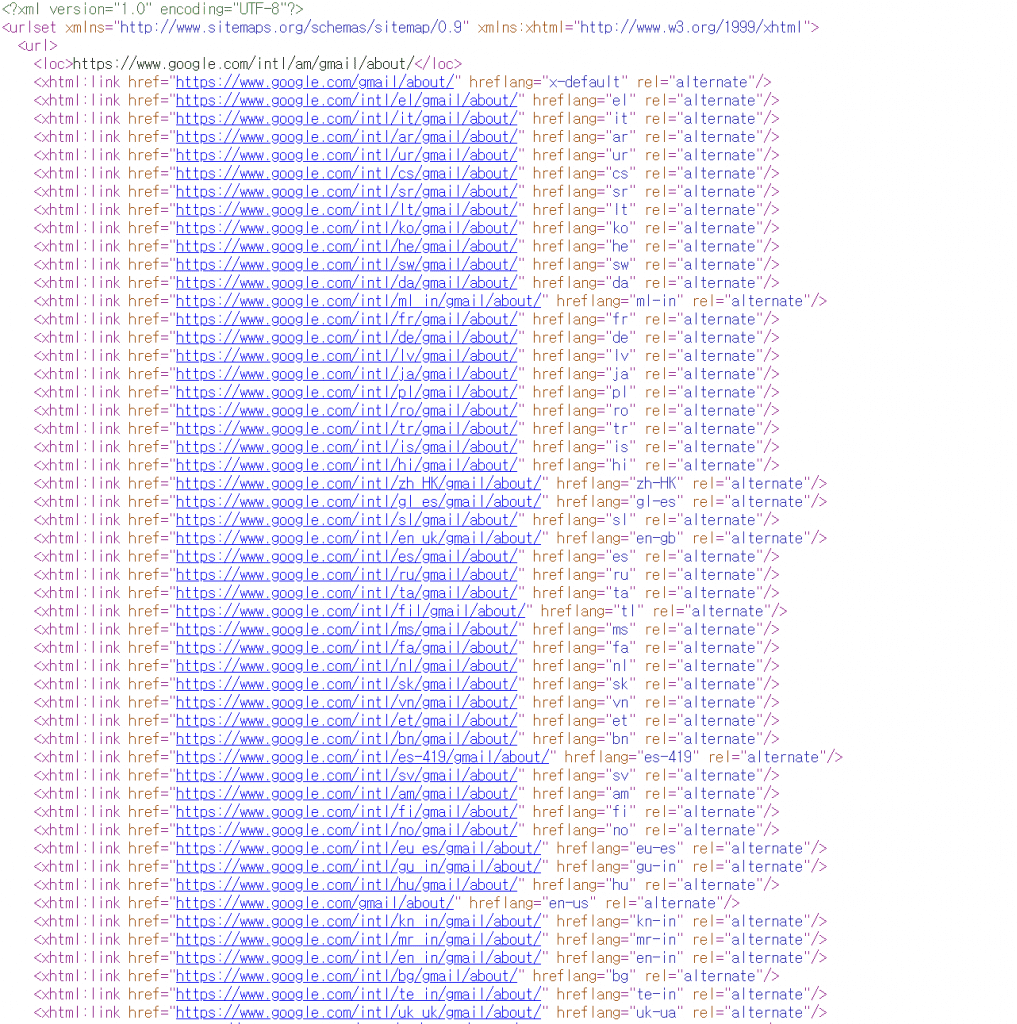Open the intl/zh_HK/gmail/about link

(x=359, y=484)
